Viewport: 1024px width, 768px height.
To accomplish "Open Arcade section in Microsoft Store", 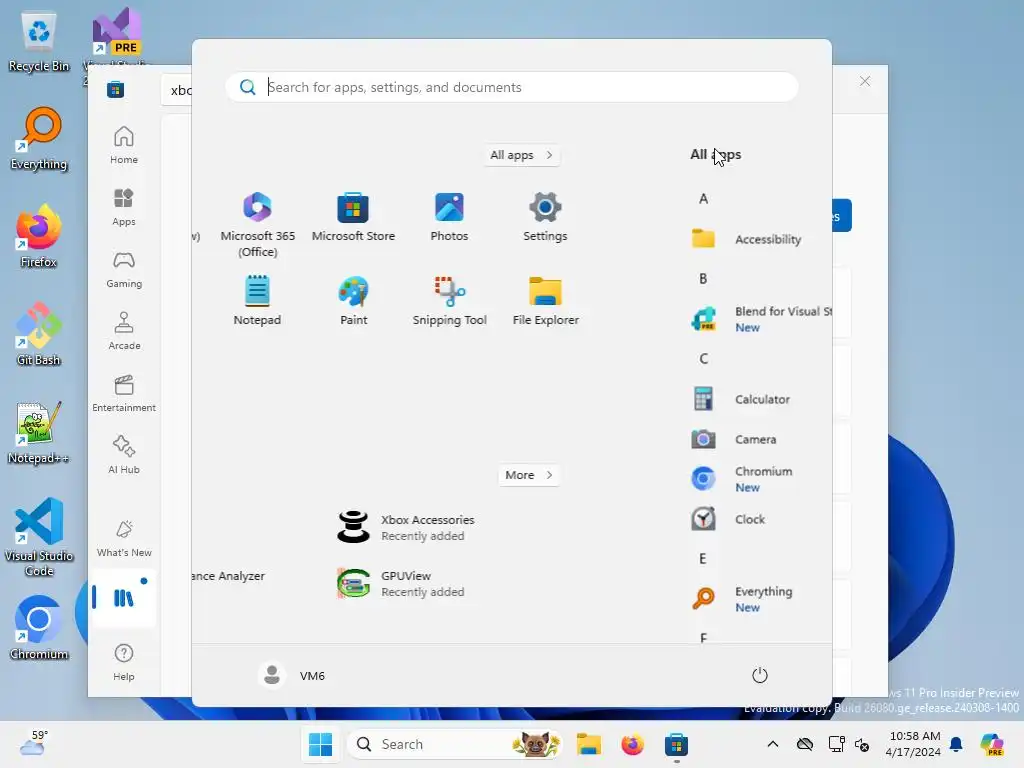I will pyautogui.click(x=124, y=332).
